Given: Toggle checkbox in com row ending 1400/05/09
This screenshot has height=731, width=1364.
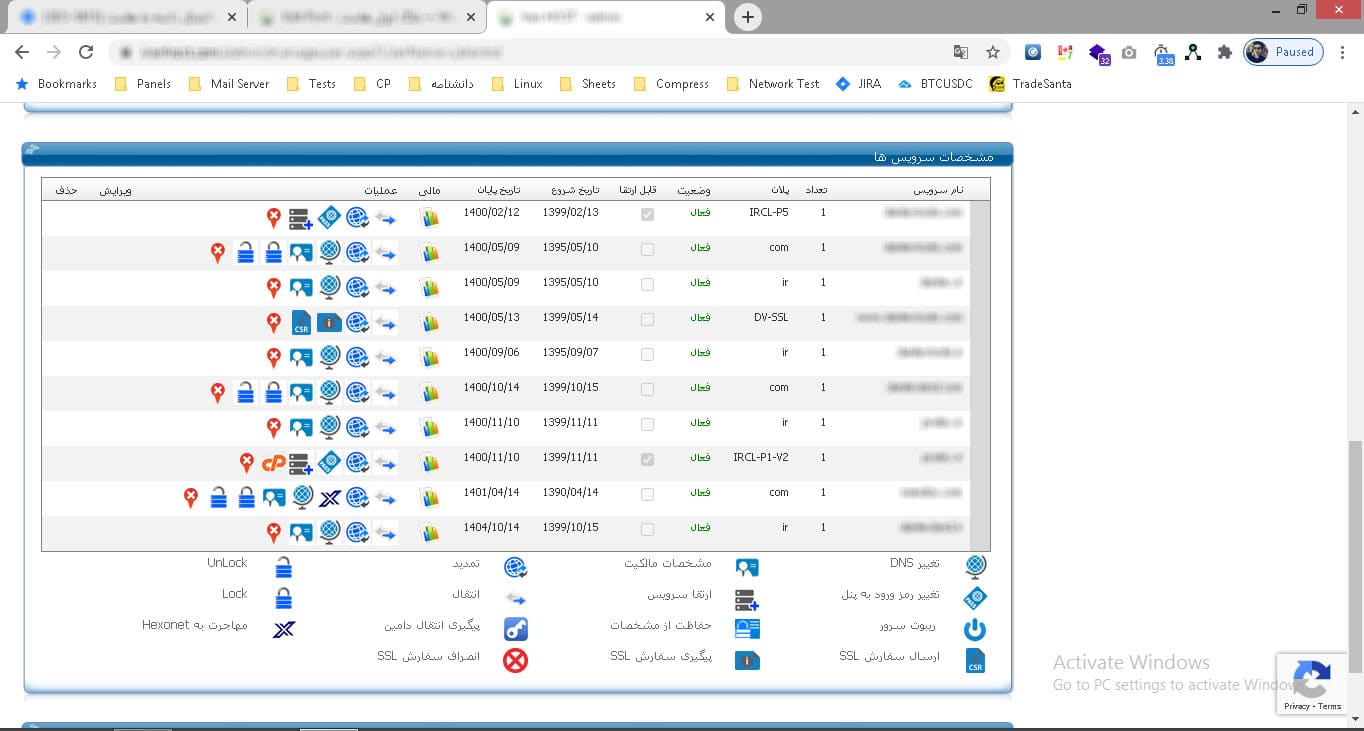Looking at the screenshot, I should click(647, 249).
